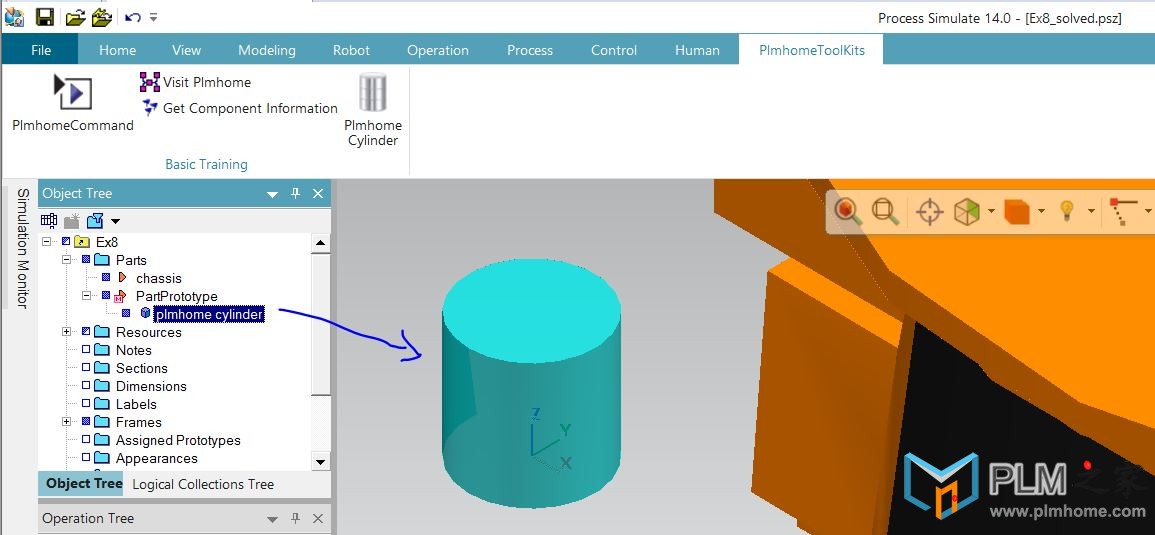The height and width of the screenshot is (535, 1155).
Task: Expand the Resources folder
Action: pos(66,332)
